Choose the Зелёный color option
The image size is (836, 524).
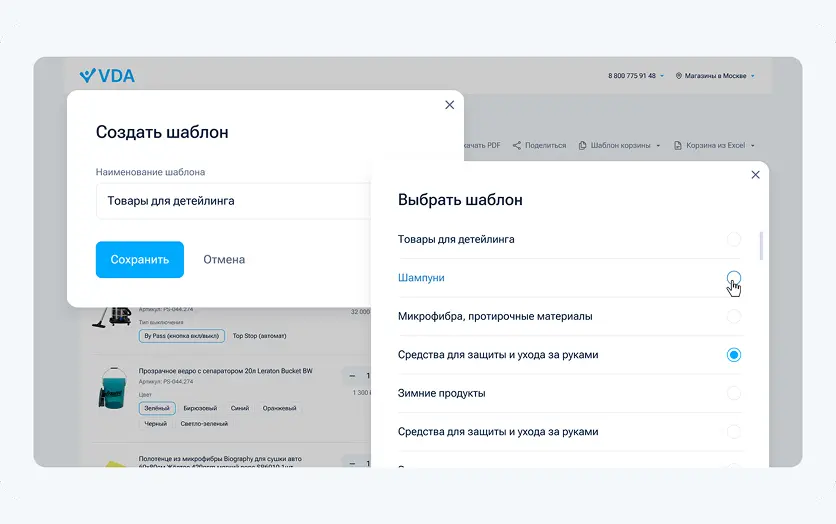pyautogui.click(x=157, y=408)
